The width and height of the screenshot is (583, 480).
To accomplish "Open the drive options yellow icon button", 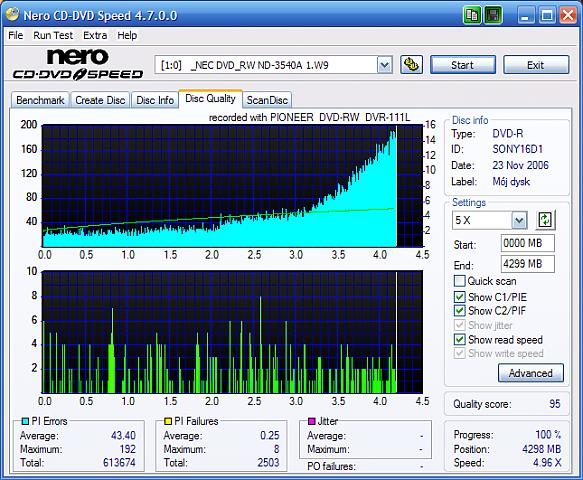I will coord(411,65).
